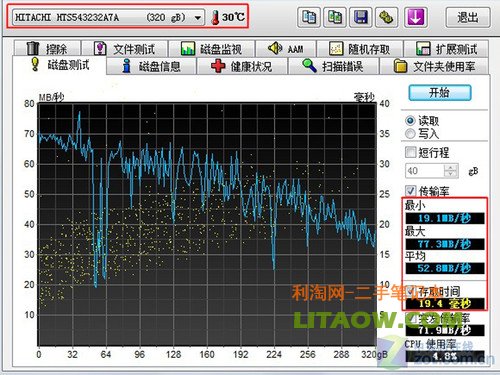This screenshot has height=375, width=500.
Task: Switch to the 磁盘信息 tab
Action: [x=152, y=66]
